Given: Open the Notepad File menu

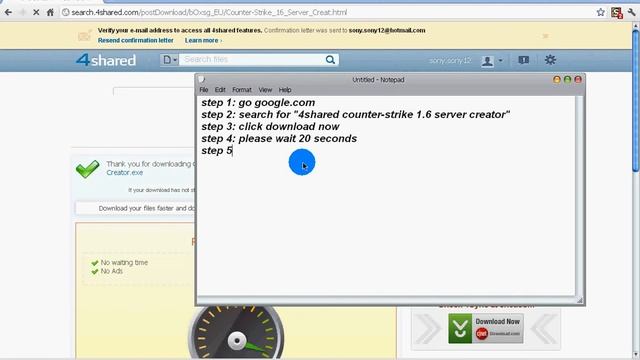Looking at the screenshot, I should pyautogui.click(x=204, y=90).
